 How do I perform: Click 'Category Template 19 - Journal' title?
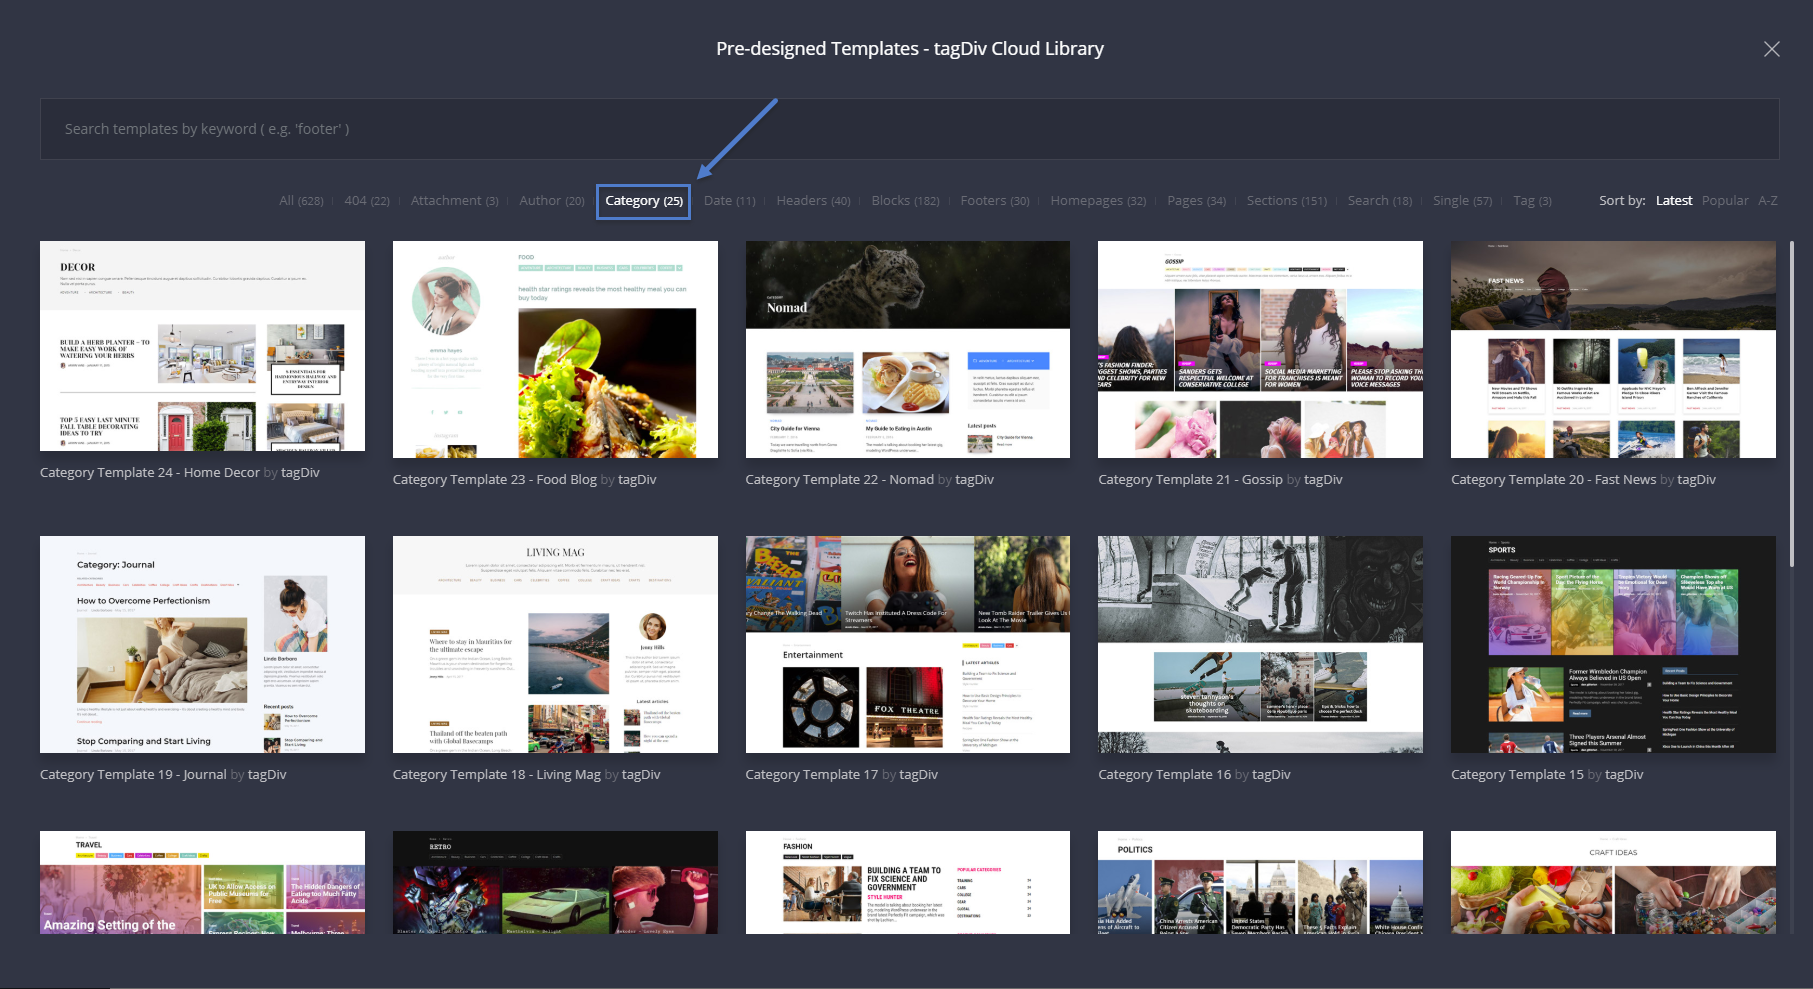[x=133, y=775]
